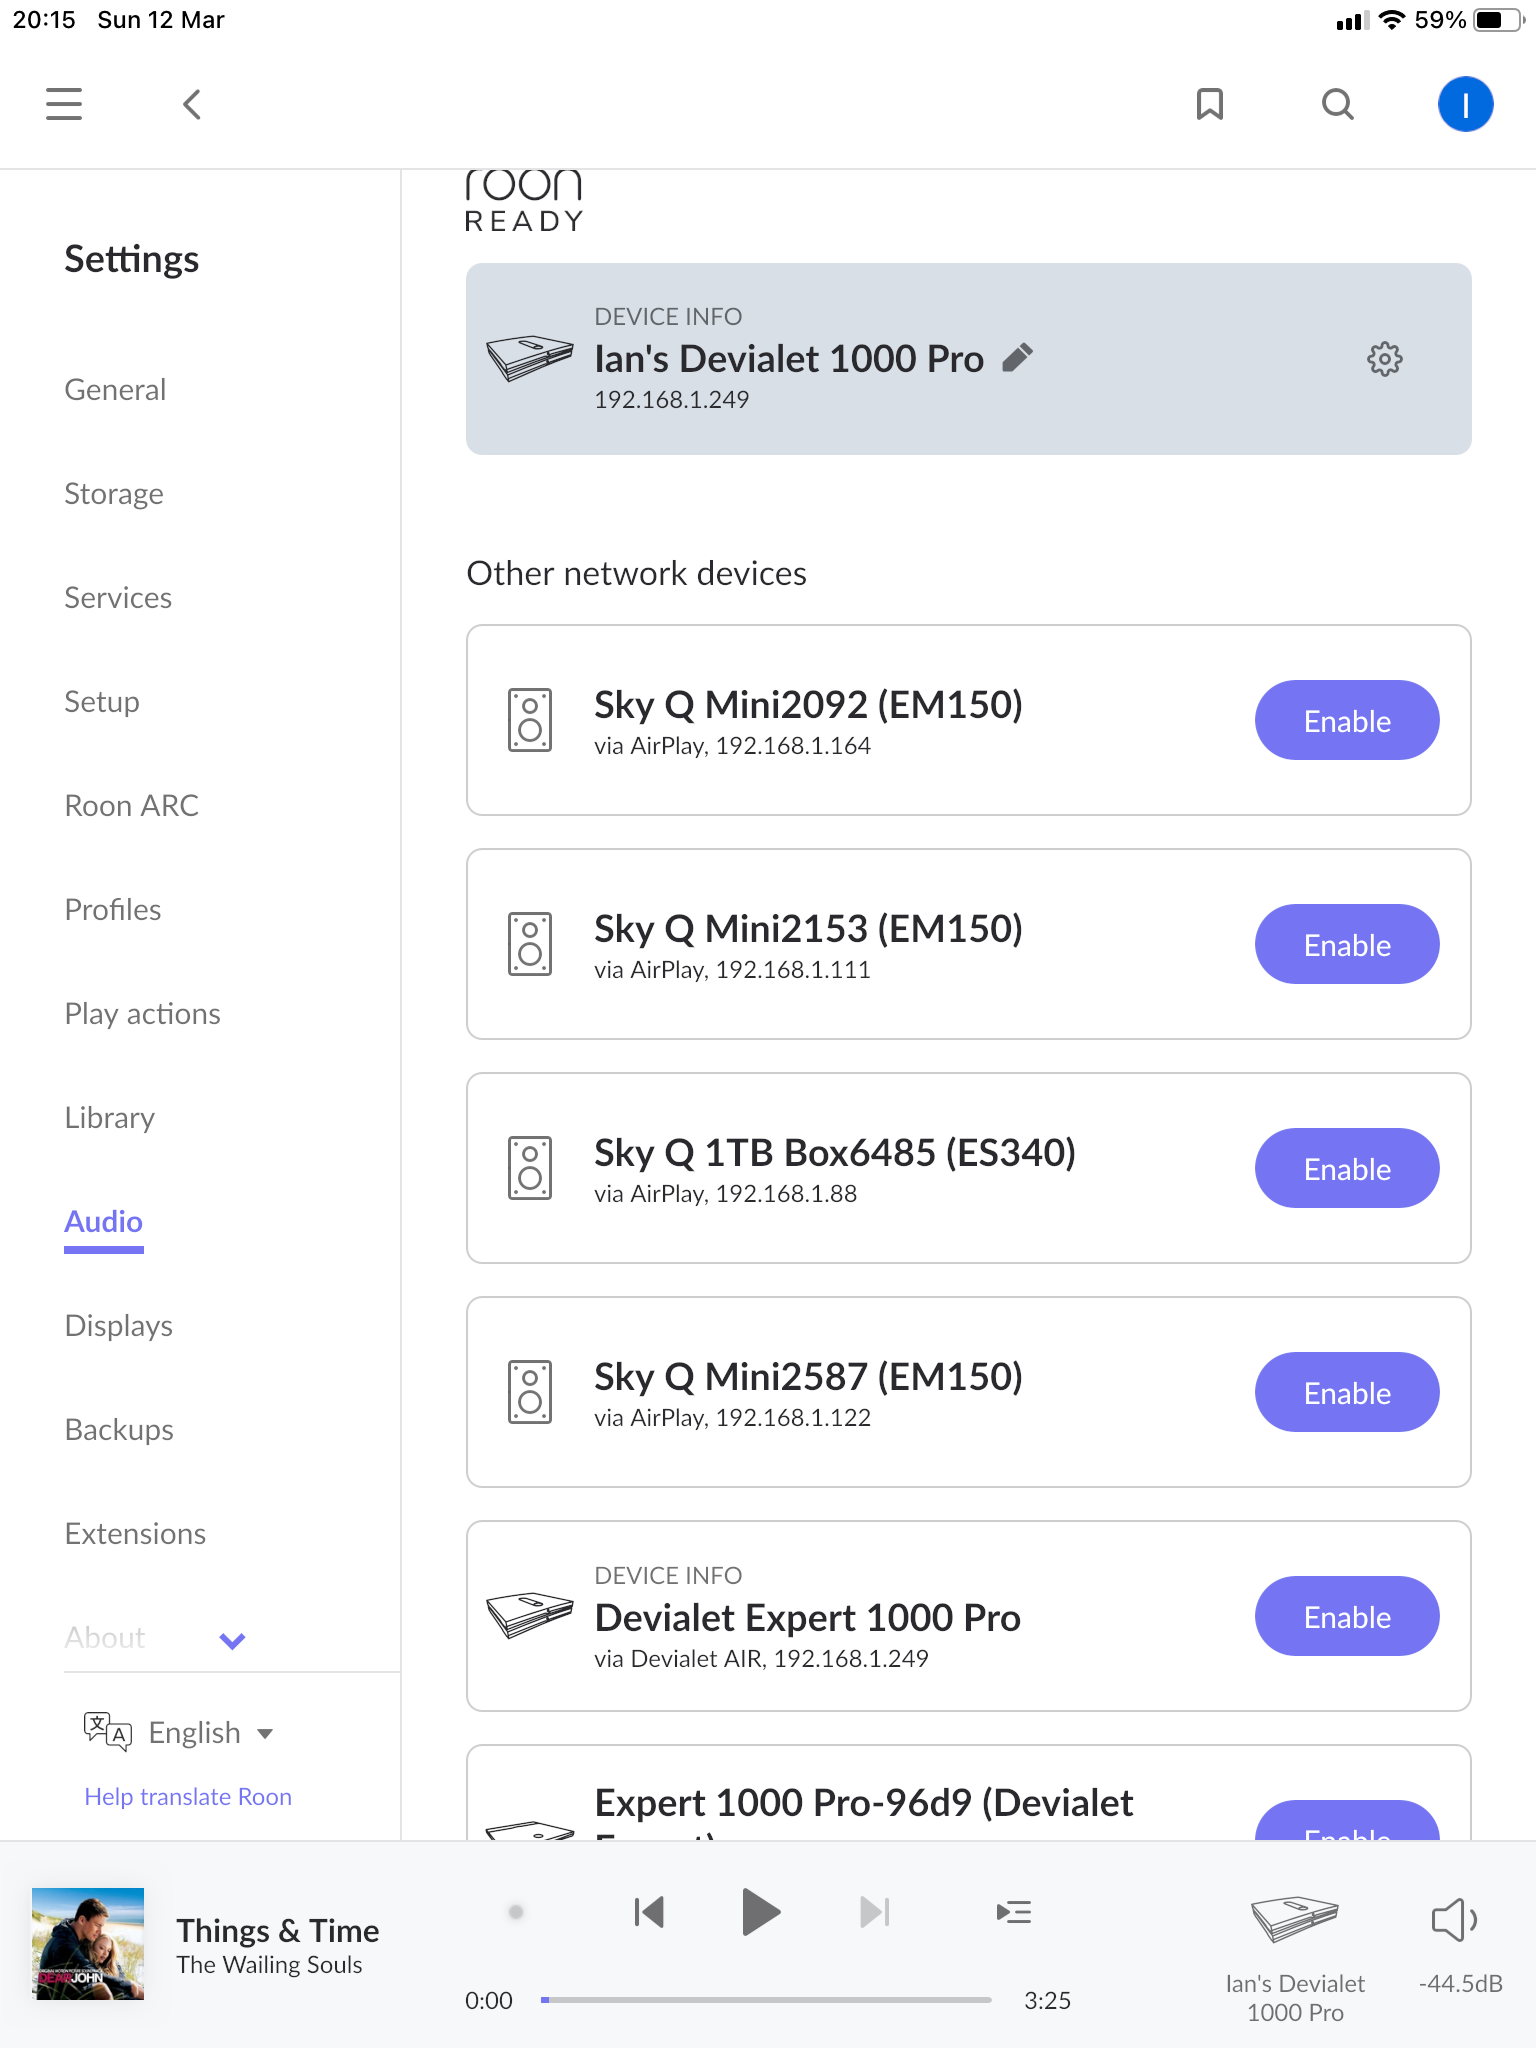
Task: Expand the chevron next to About
Action: click(x=233, y=1640)
